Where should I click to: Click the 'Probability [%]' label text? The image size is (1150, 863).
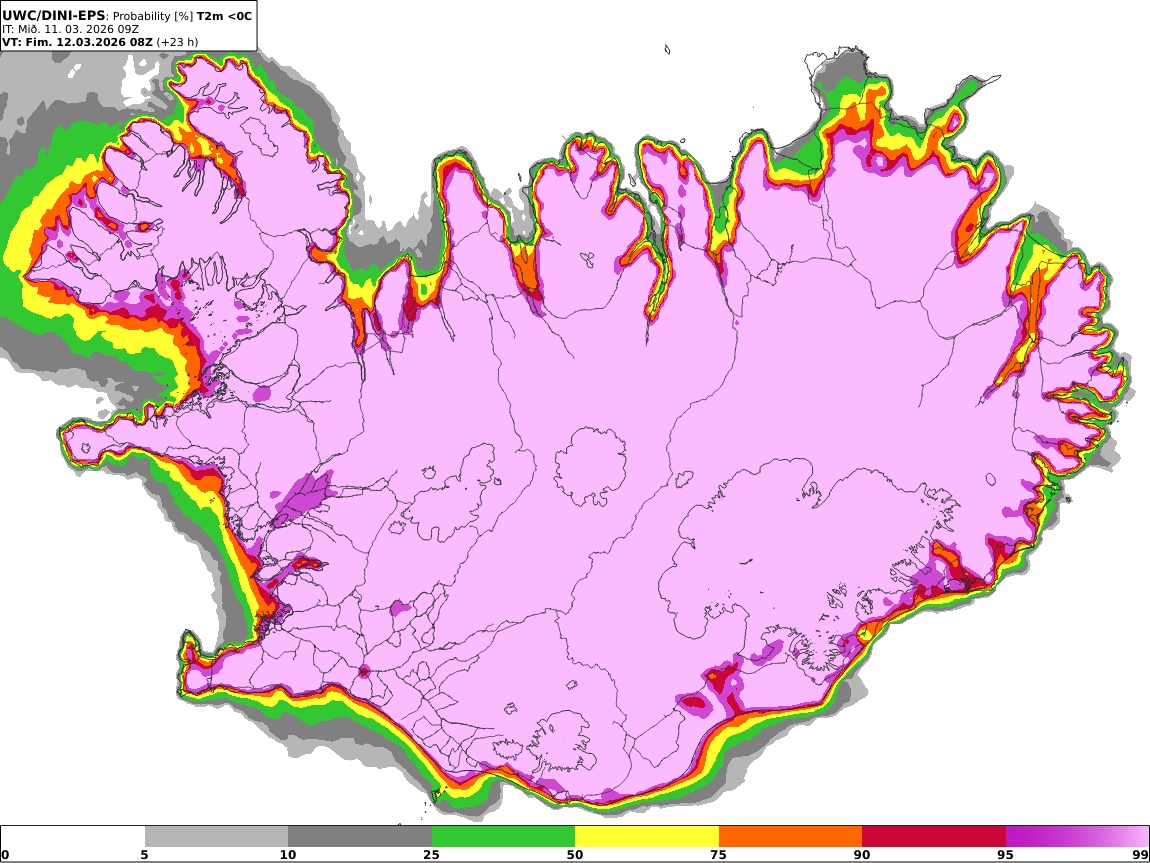click(153, 16)
